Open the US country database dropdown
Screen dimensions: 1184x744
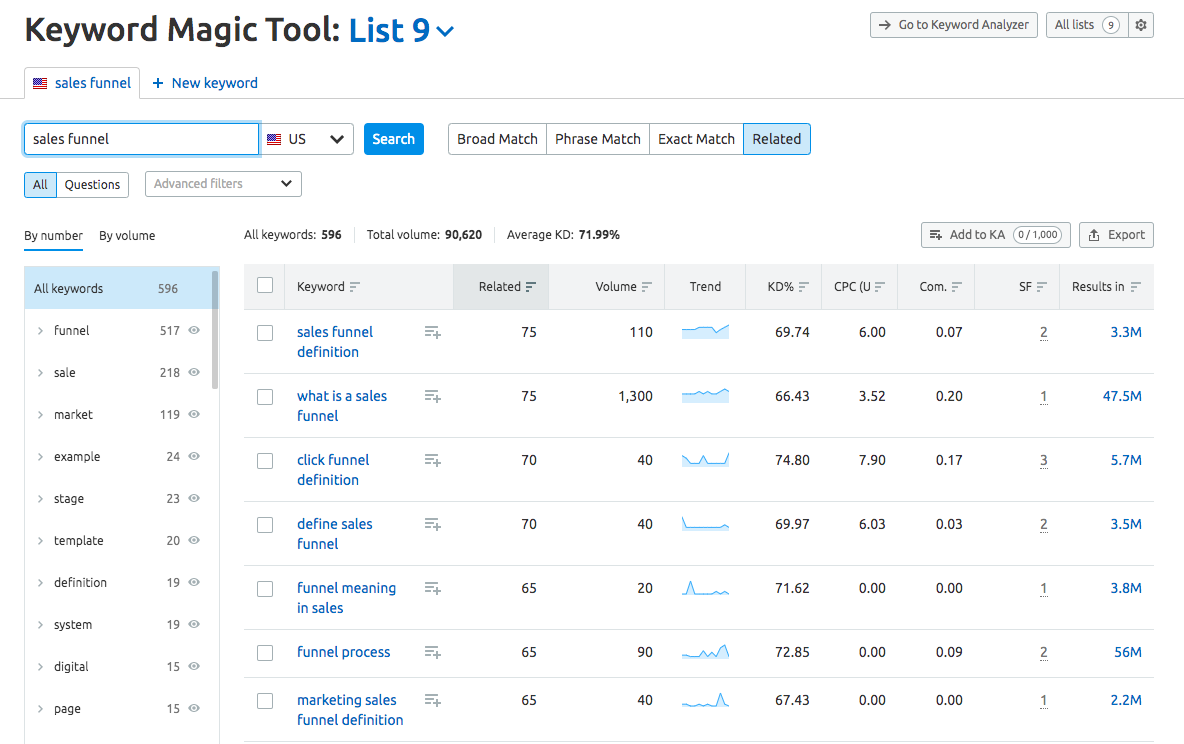308,139
